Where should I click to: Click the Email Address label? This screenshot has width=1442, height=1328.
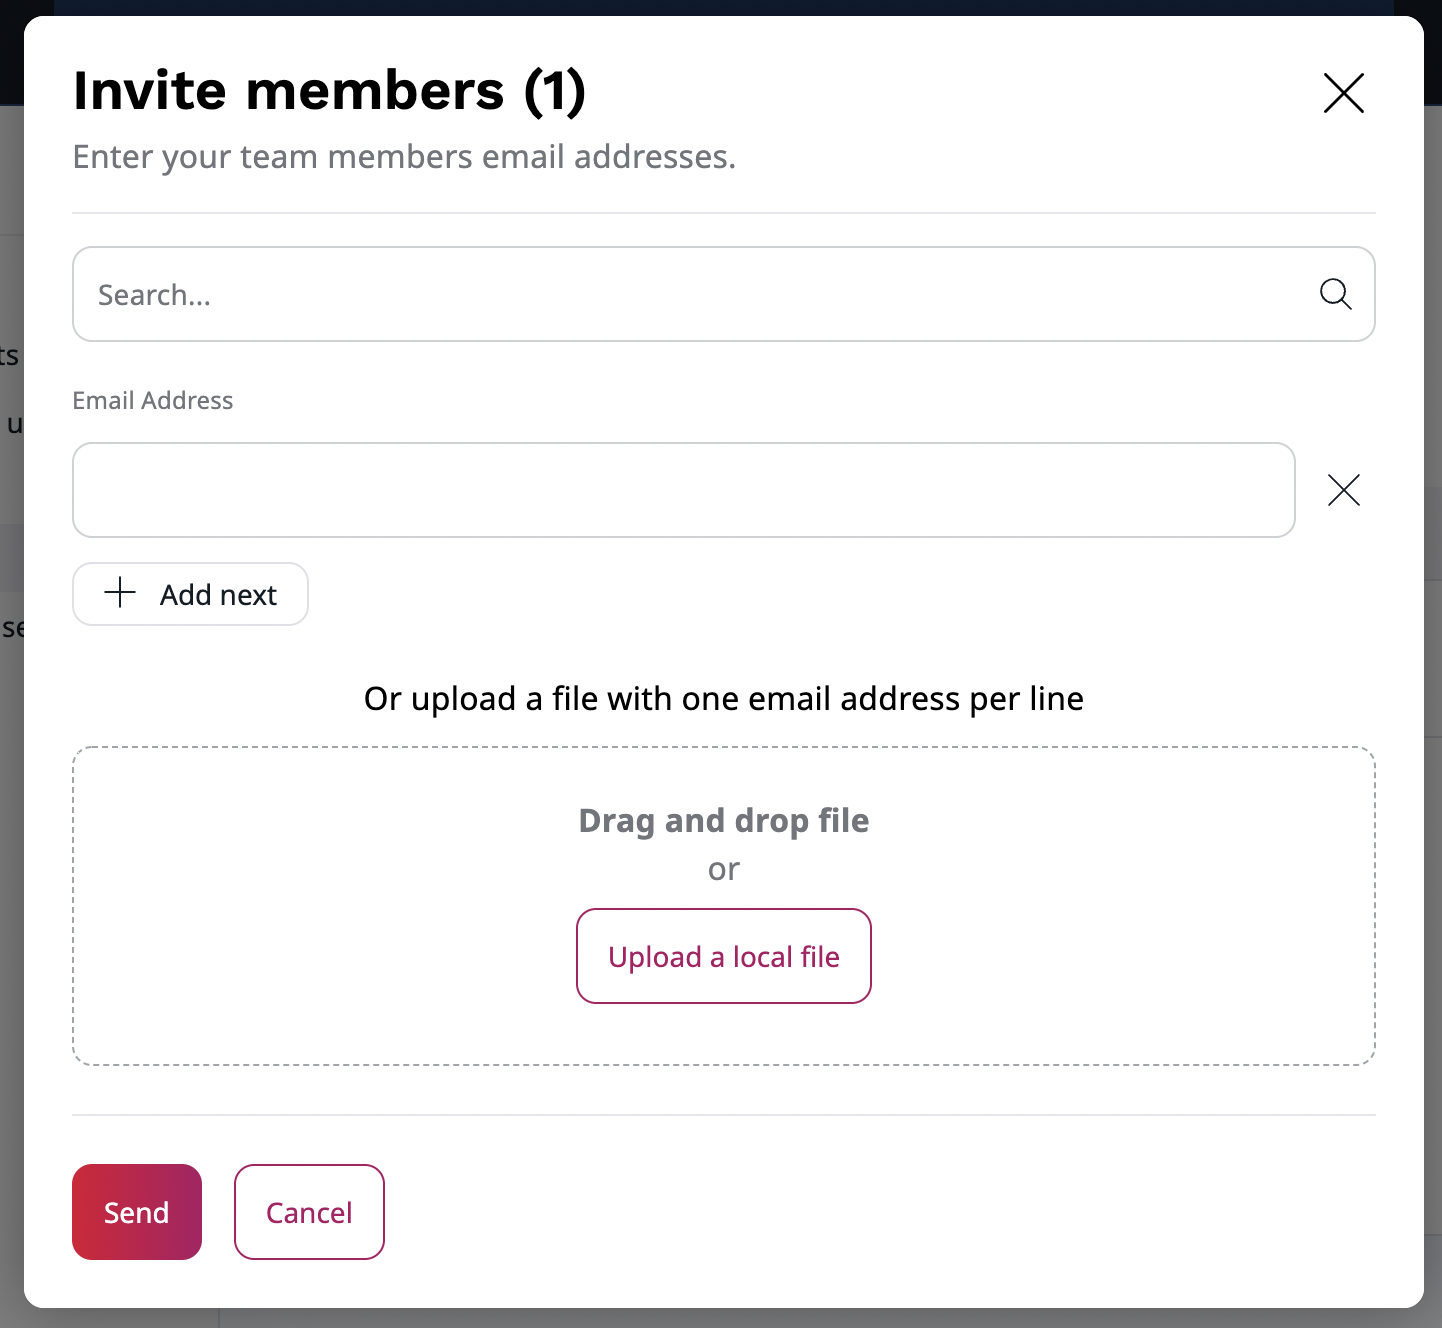click(x=152, y=399)
